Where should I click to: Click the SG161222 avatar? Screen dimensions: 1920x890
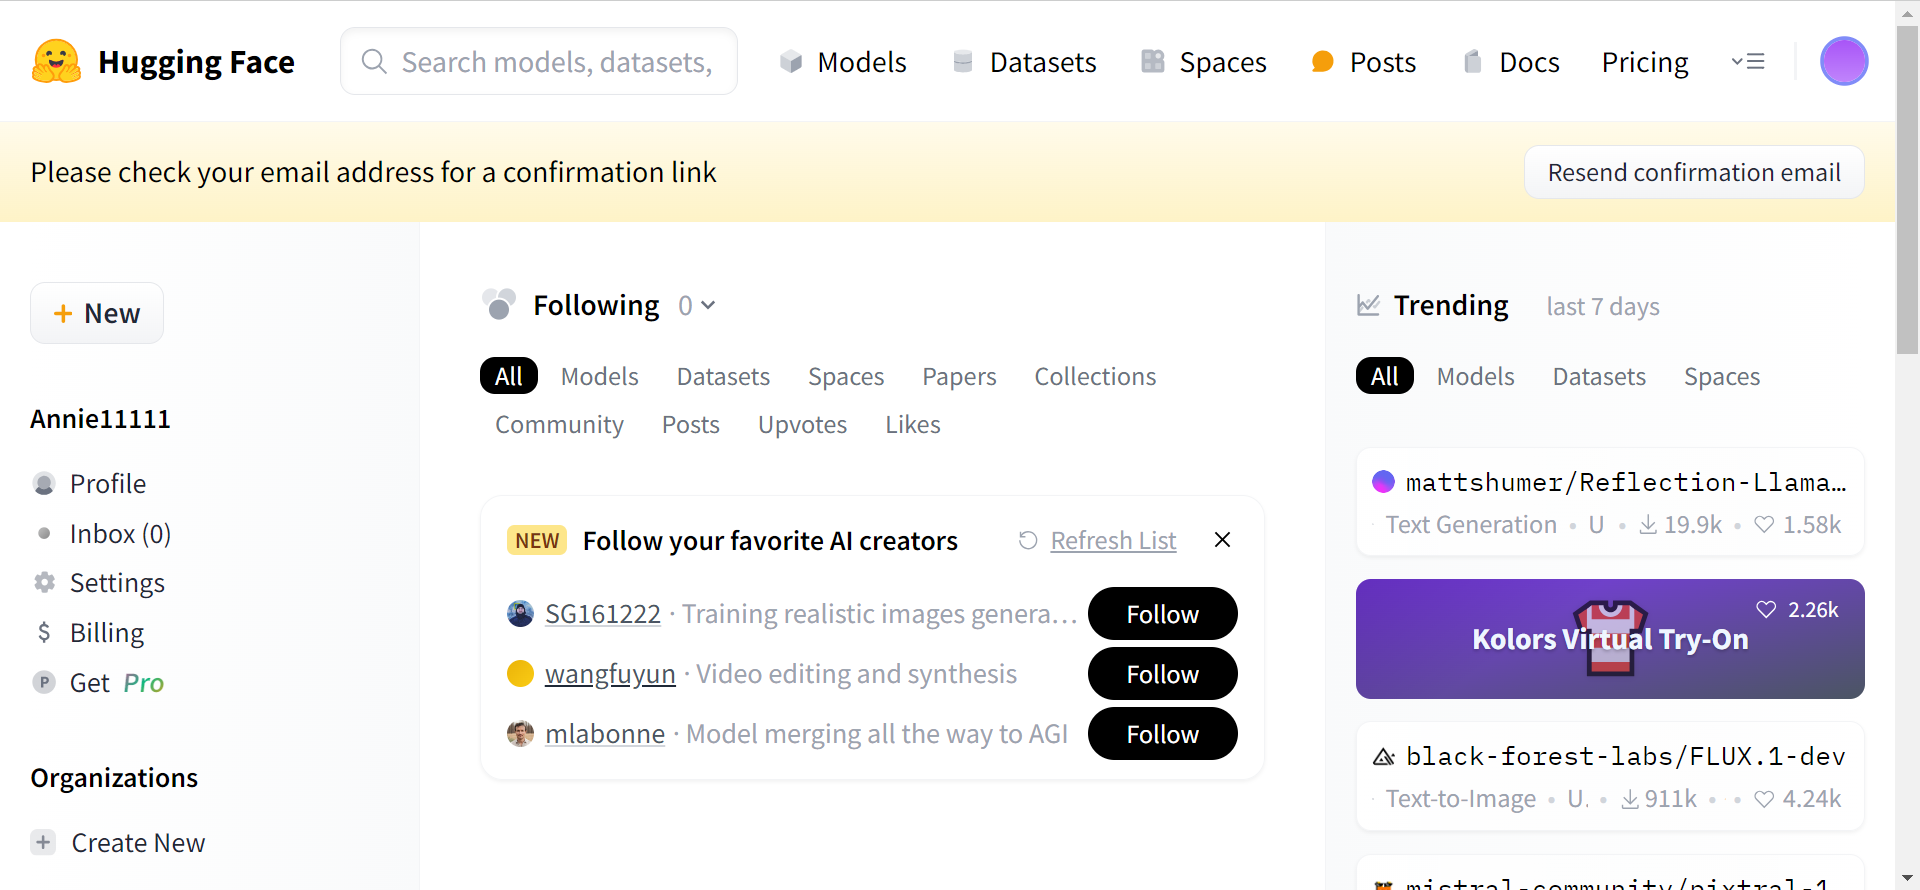click(520, 614)
